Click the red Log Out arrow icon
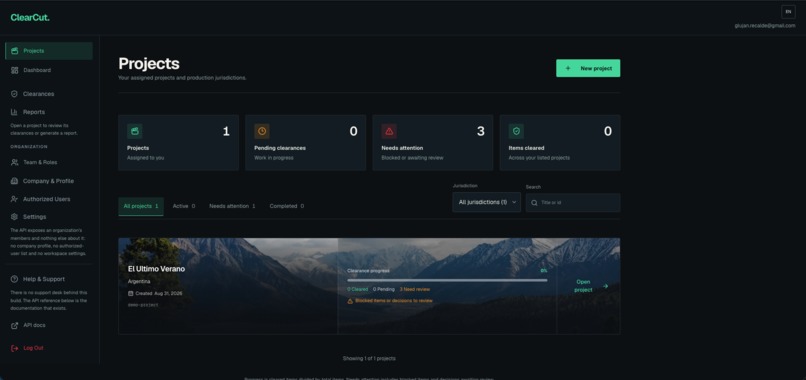The width and height of the screenshot is (806, 380). click(x=14, y=348)
